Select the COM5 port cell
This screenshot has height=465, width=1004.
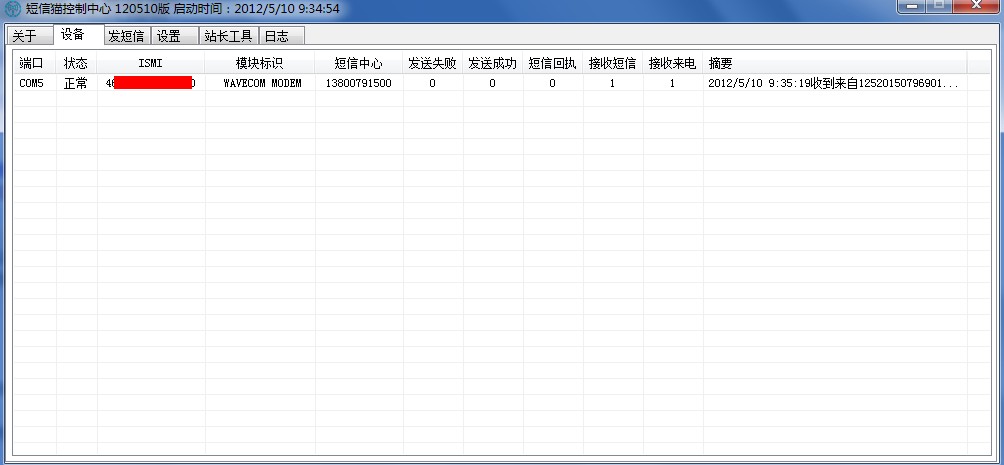[x=32, y=83]
